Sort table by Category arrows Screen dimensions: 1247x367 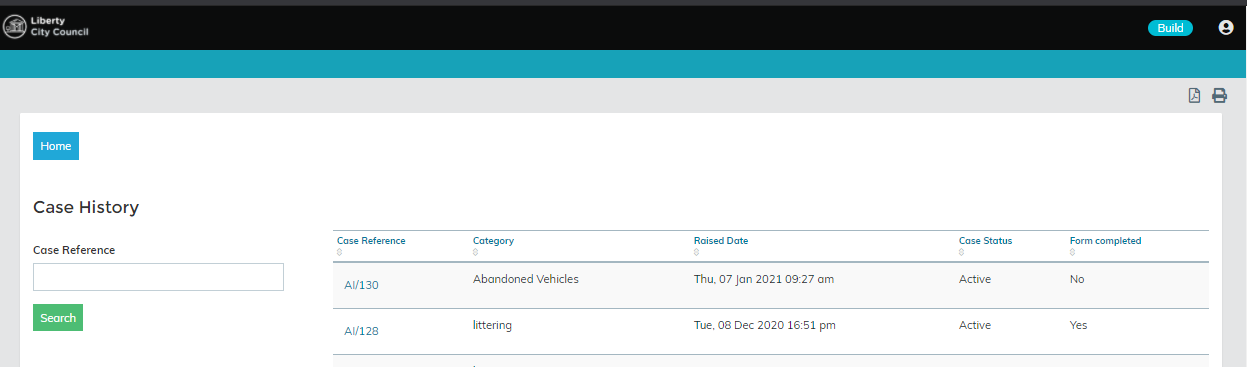476,252
